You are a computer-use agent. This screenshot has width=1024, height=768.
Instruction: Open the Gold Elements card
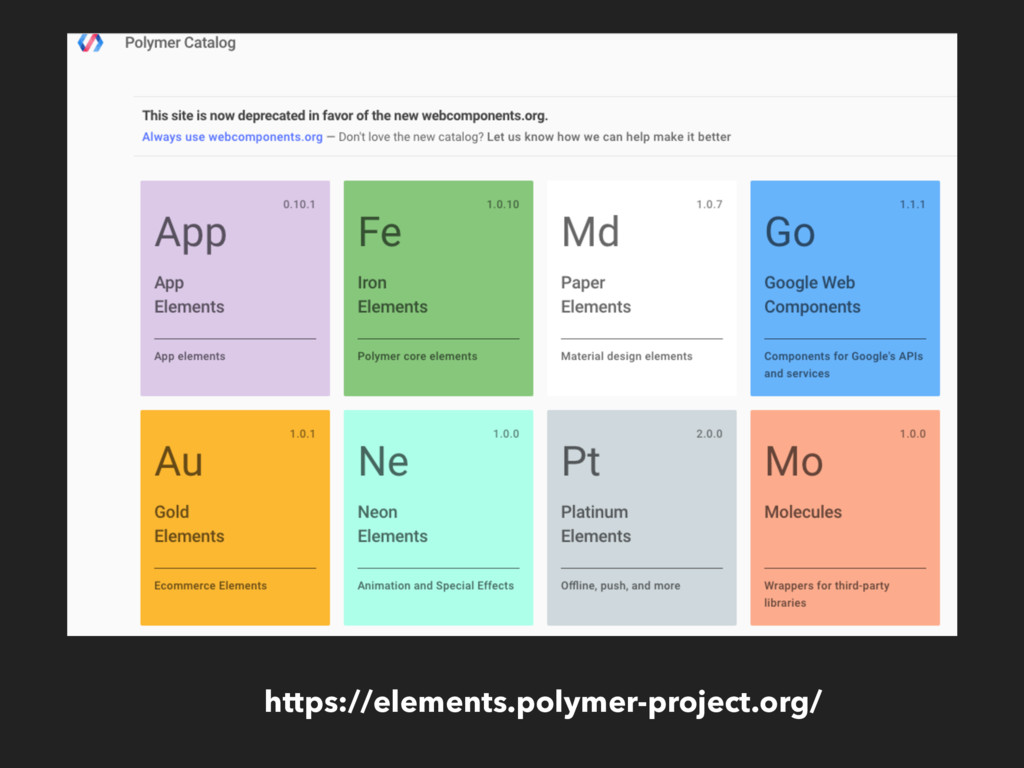click(x=235, y=517)
